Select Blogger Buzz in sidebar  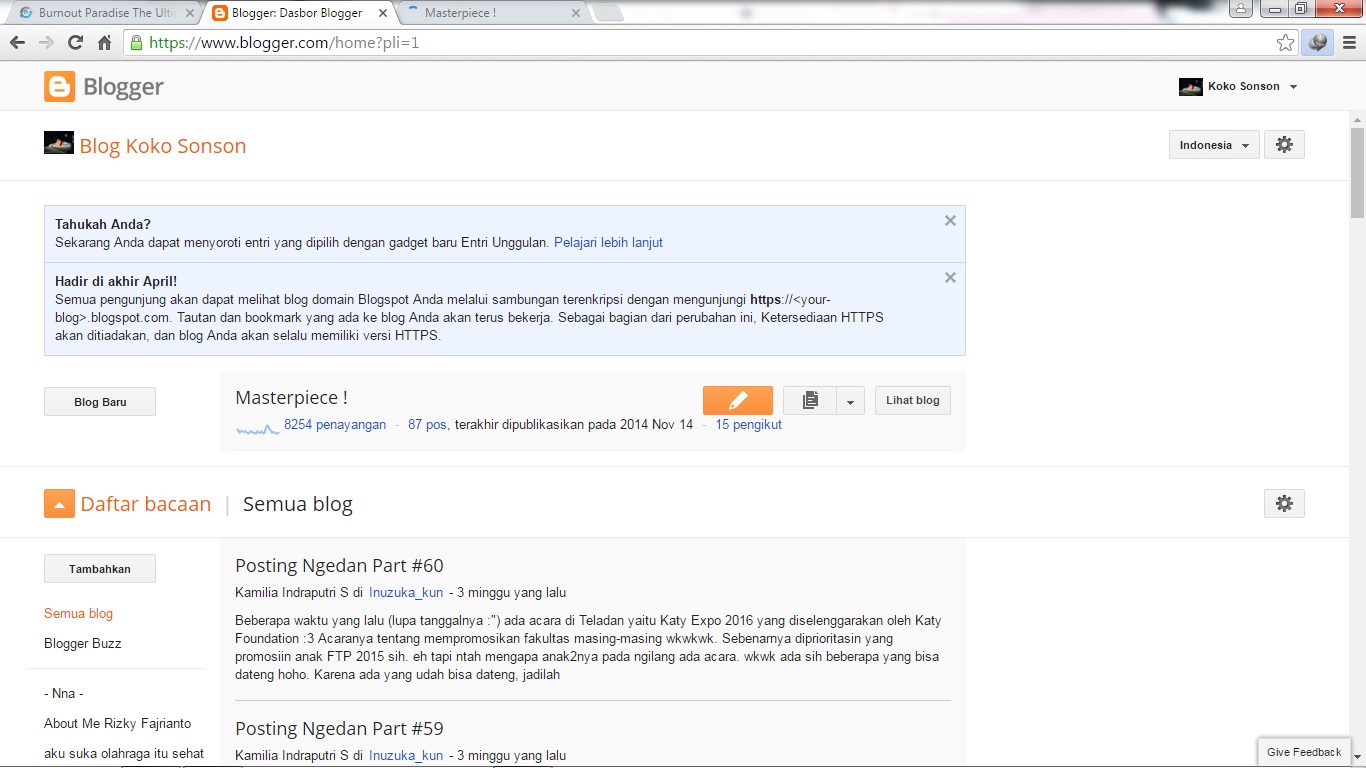click(x=83, y=643)
